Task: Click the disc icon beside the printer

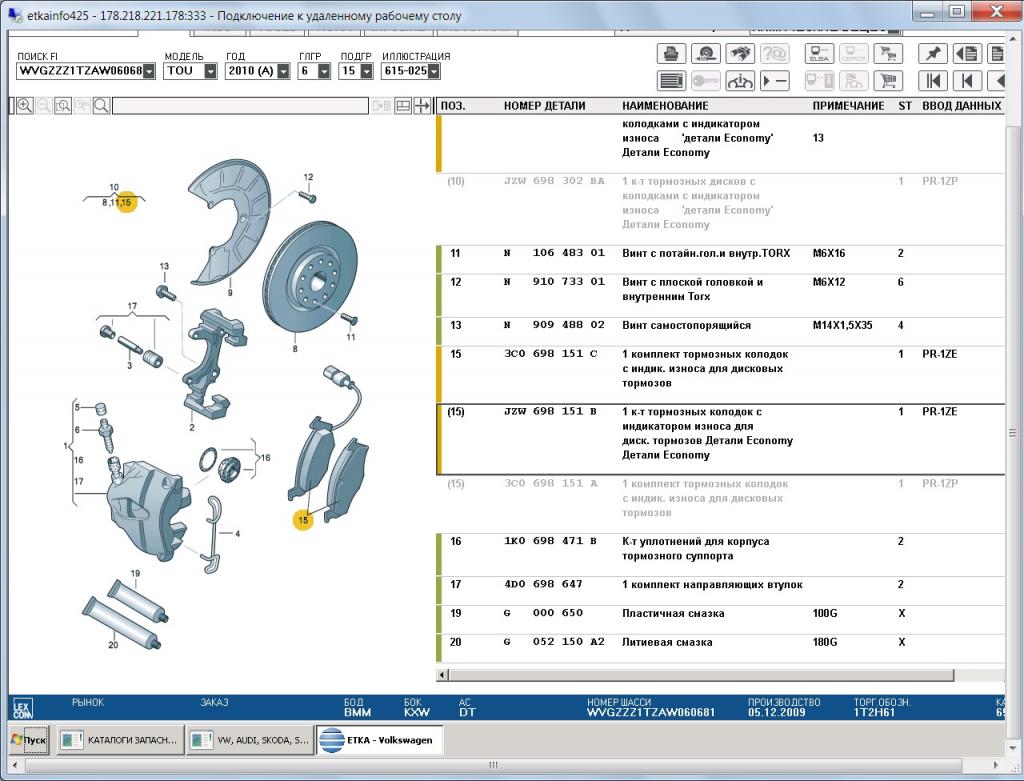Action: click(706, 54)
